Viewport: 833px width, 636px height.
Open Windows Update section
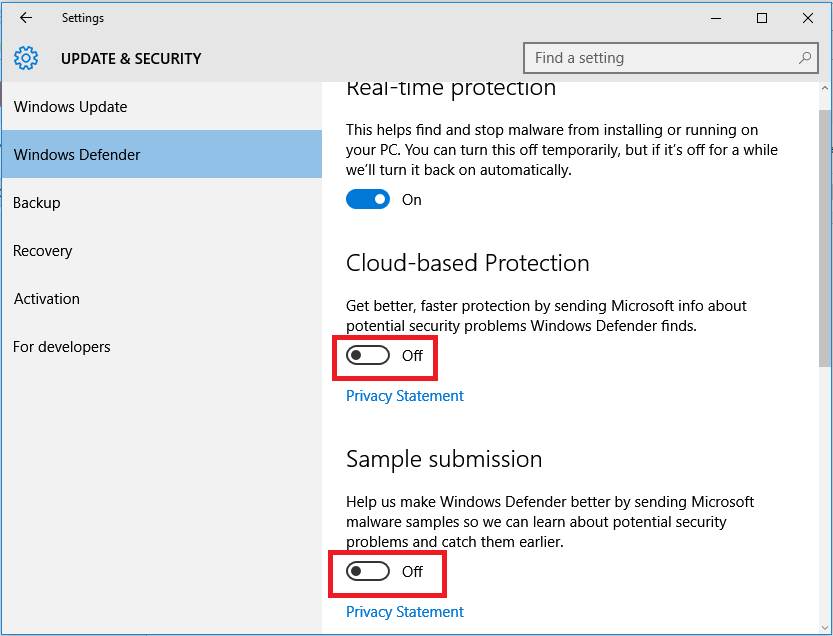[x=162, y=107]
